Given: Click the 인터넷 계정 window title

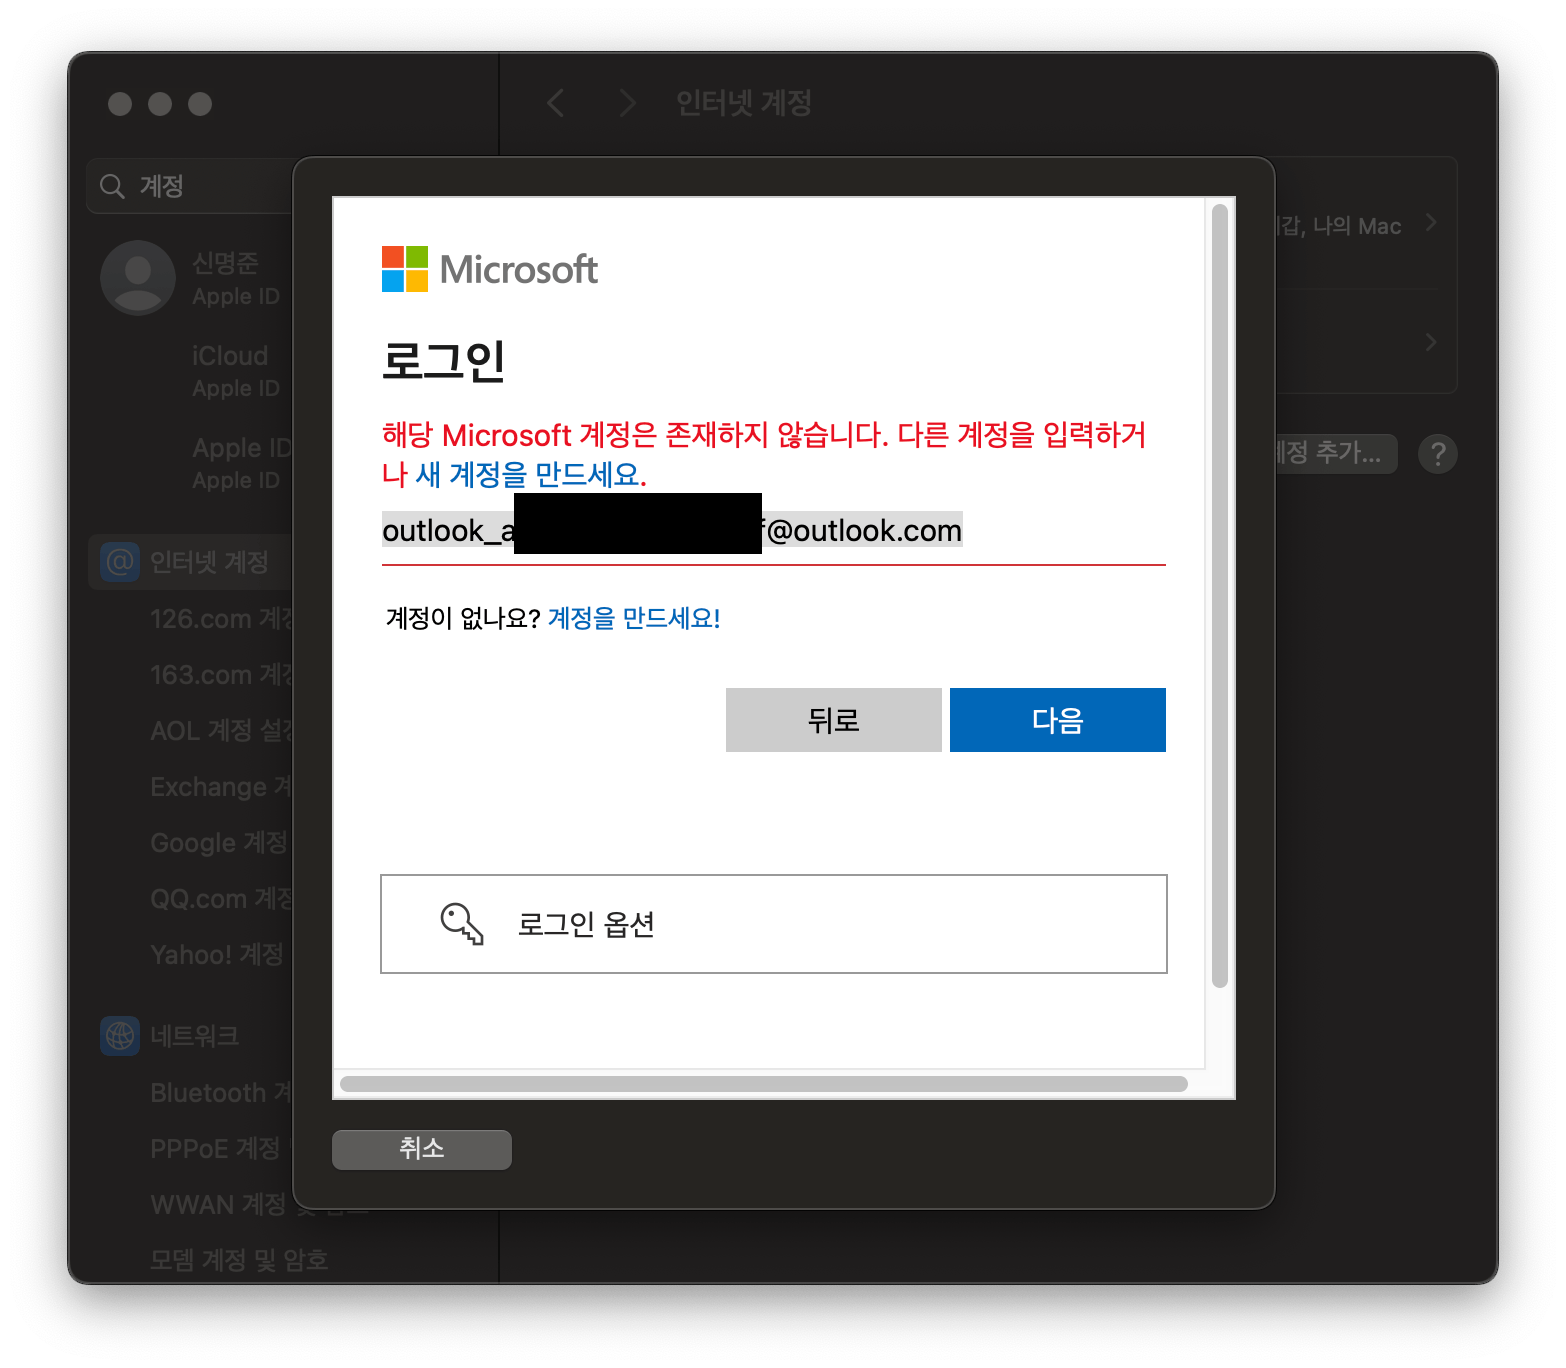Looking at the screenshot, I should (x=744, y=103).
